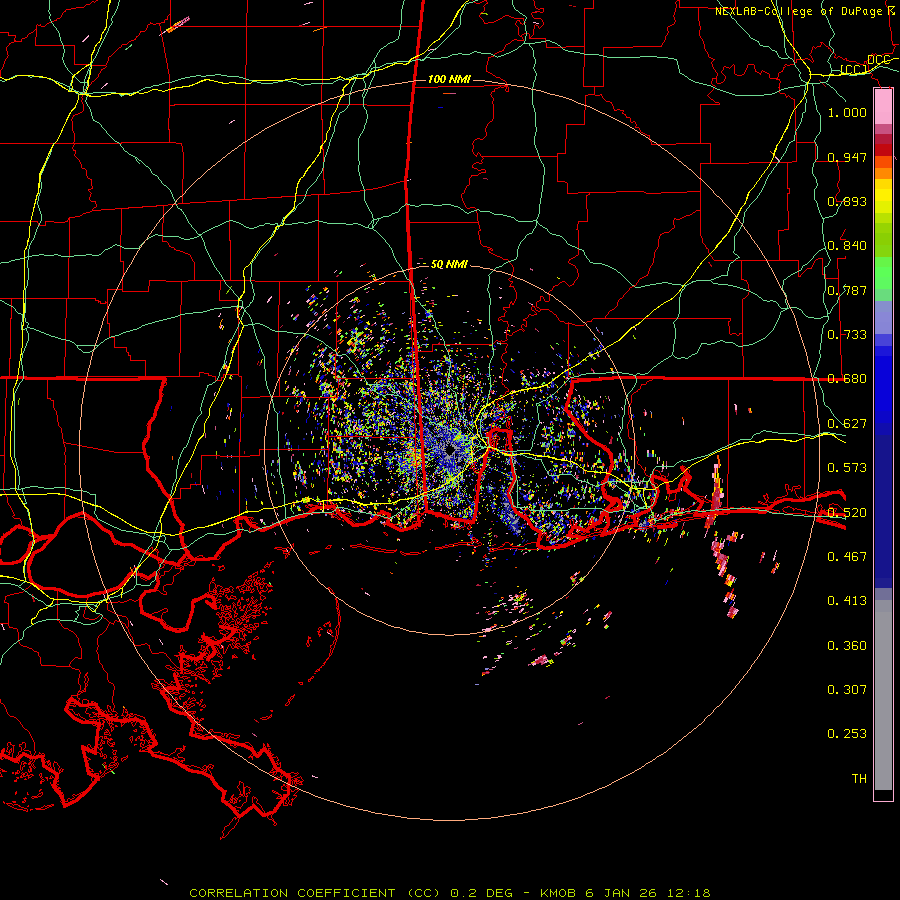Select the DCC label above the color bar
The width and height of the screenshot is (900, 900).
[878, 60]
